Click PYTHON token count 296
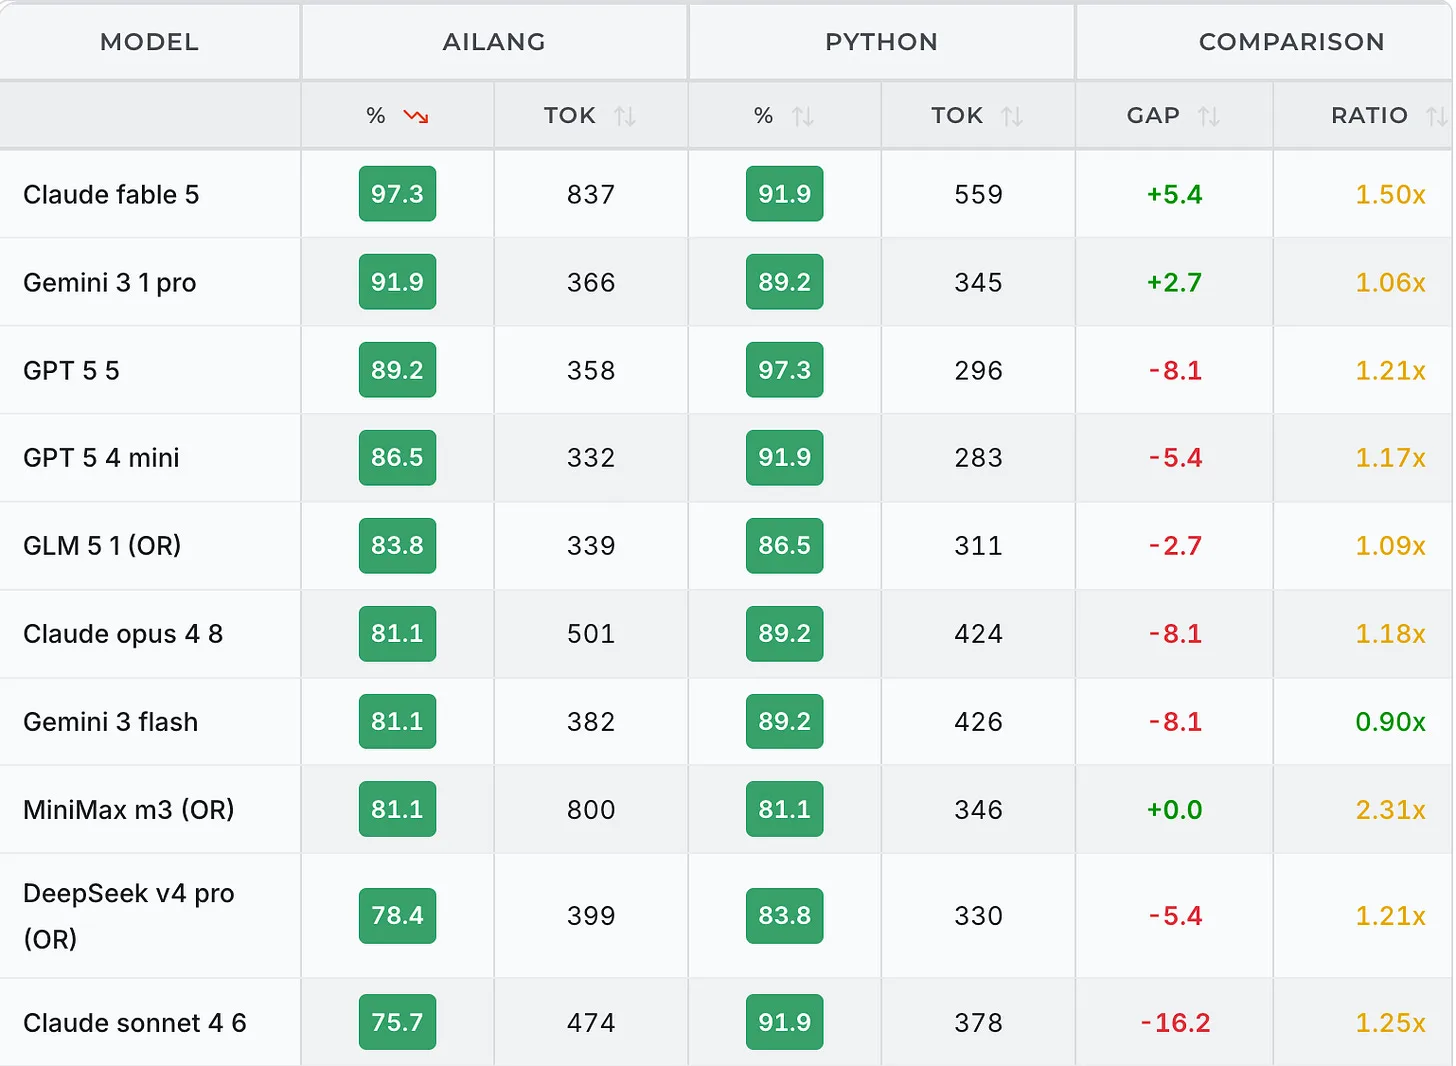Screen dimensions: 1456x1066 [978, 370]
